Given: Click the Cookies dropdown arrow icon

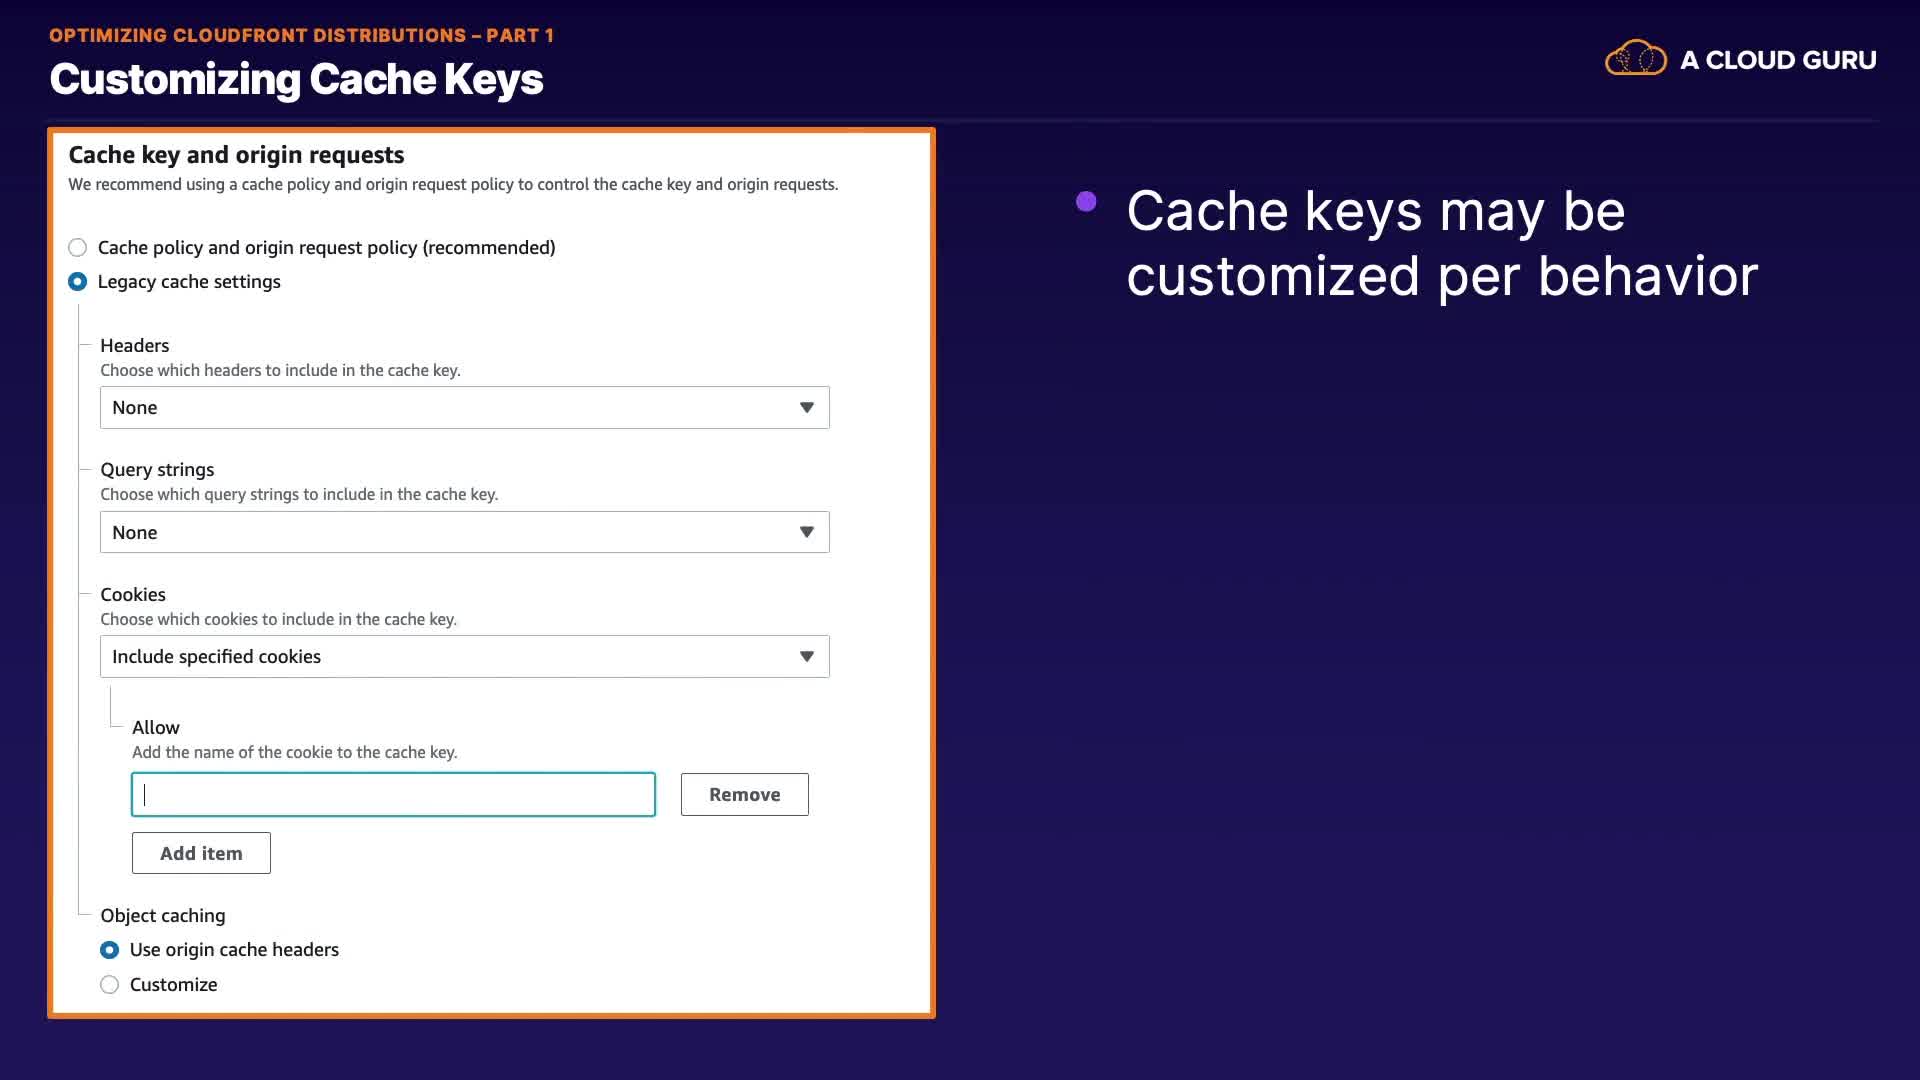Looking at the screenshot, I should [x=806, y=657].
